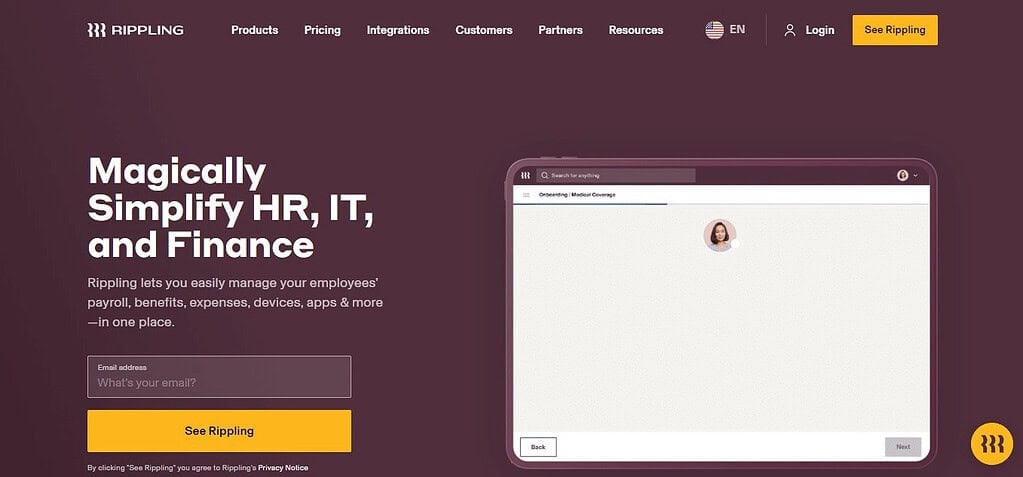Screen dimensions: 1023x477
Task: Click the Search for anything box in demo
Action: click(x=616, y=176)
